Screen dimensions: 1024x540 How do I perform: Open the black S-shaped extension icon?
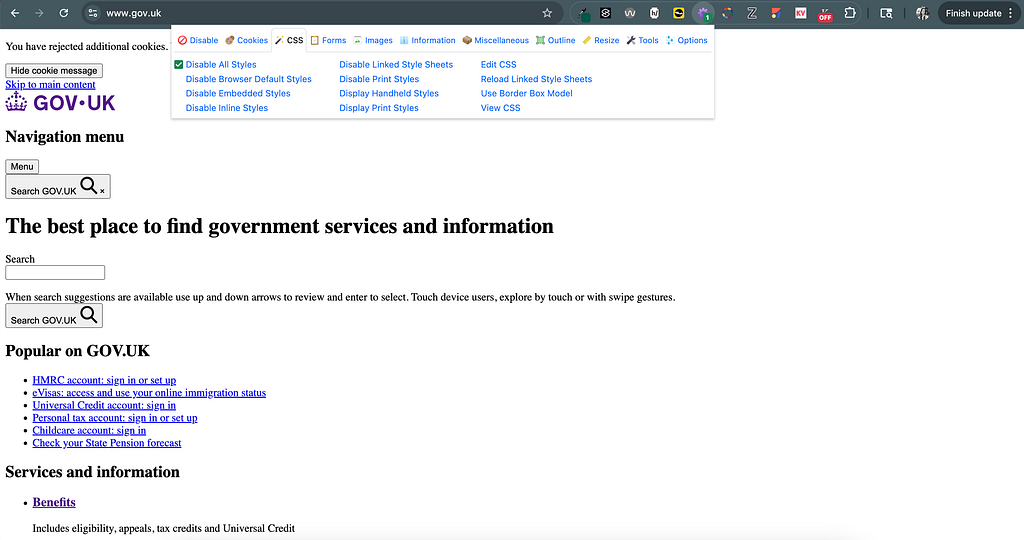click(x=606, y=13)
